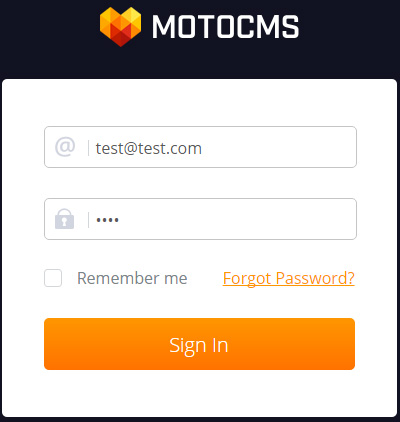400x422 pixels.
Task: Focus the email field containing test@test.com
Action: tap(200, 147)
